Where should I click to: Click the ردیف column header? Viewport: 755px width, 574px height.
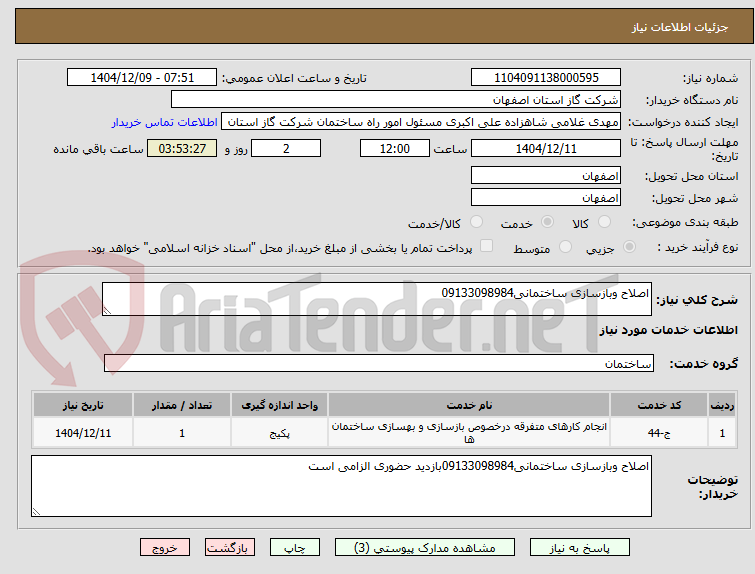(x=722, y=405)
